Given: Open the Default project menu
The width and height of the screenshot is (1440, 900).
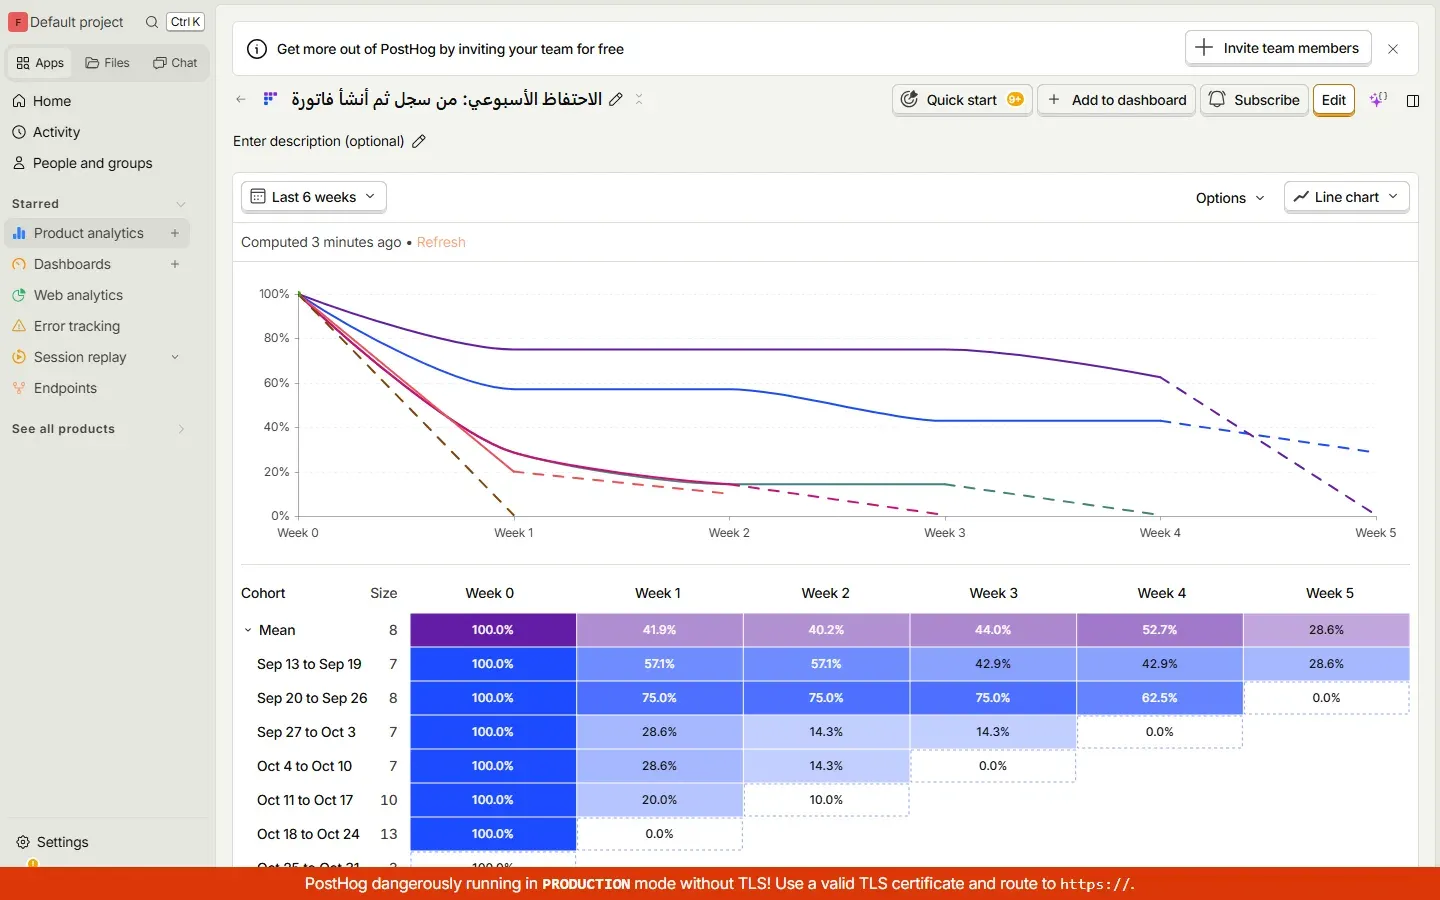Looking at the screenshot, I should (x=66, y=22).
